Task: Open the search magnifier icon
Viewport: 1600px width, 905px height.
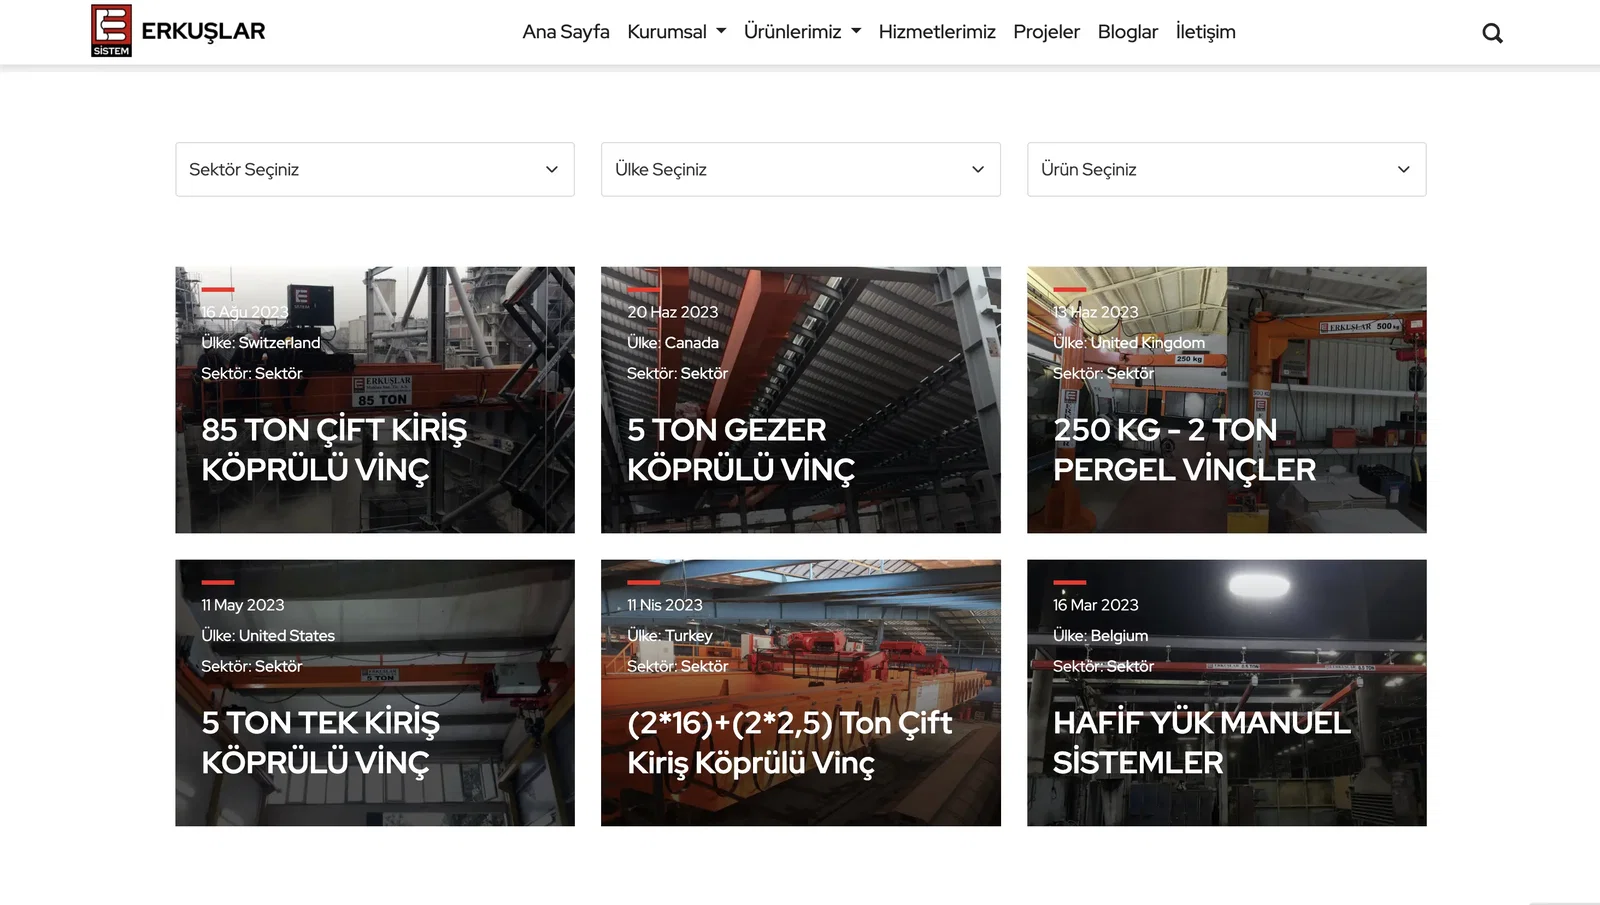Action: (1492, 33)
